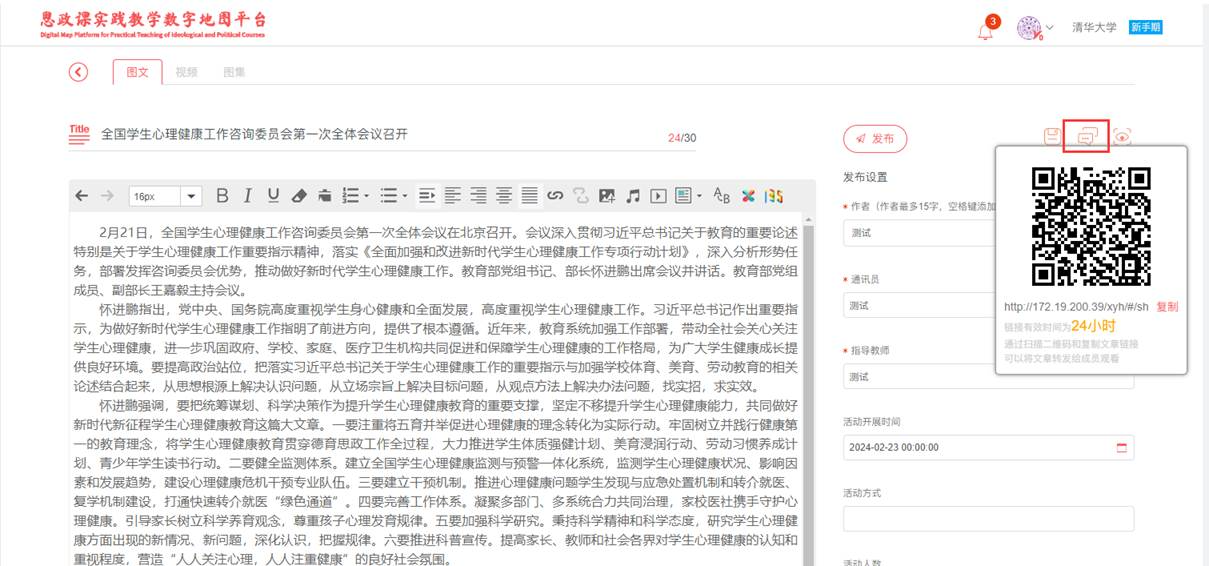The height and width of the screenshot is (566, 1209).
Task: Toggle the preview eye icon
Action: pos(1122,137)
